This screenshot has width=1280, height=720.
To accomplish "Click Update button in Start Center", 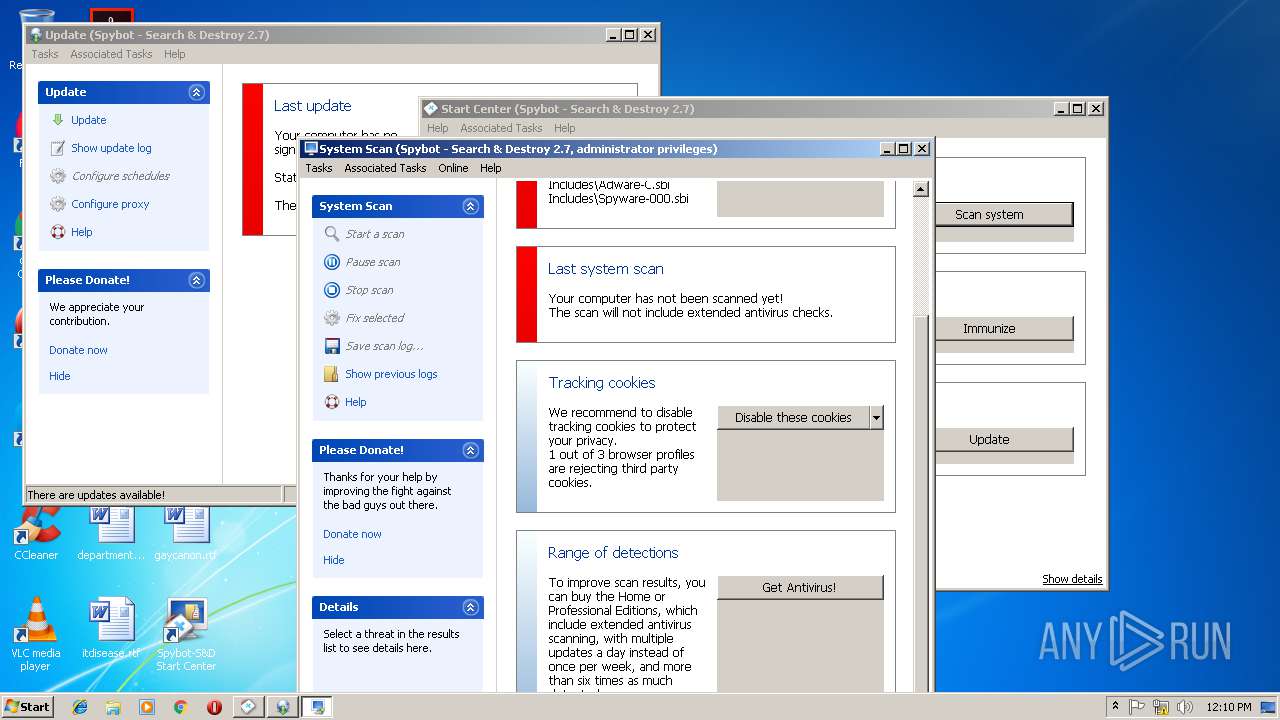I will point(1004,439).
